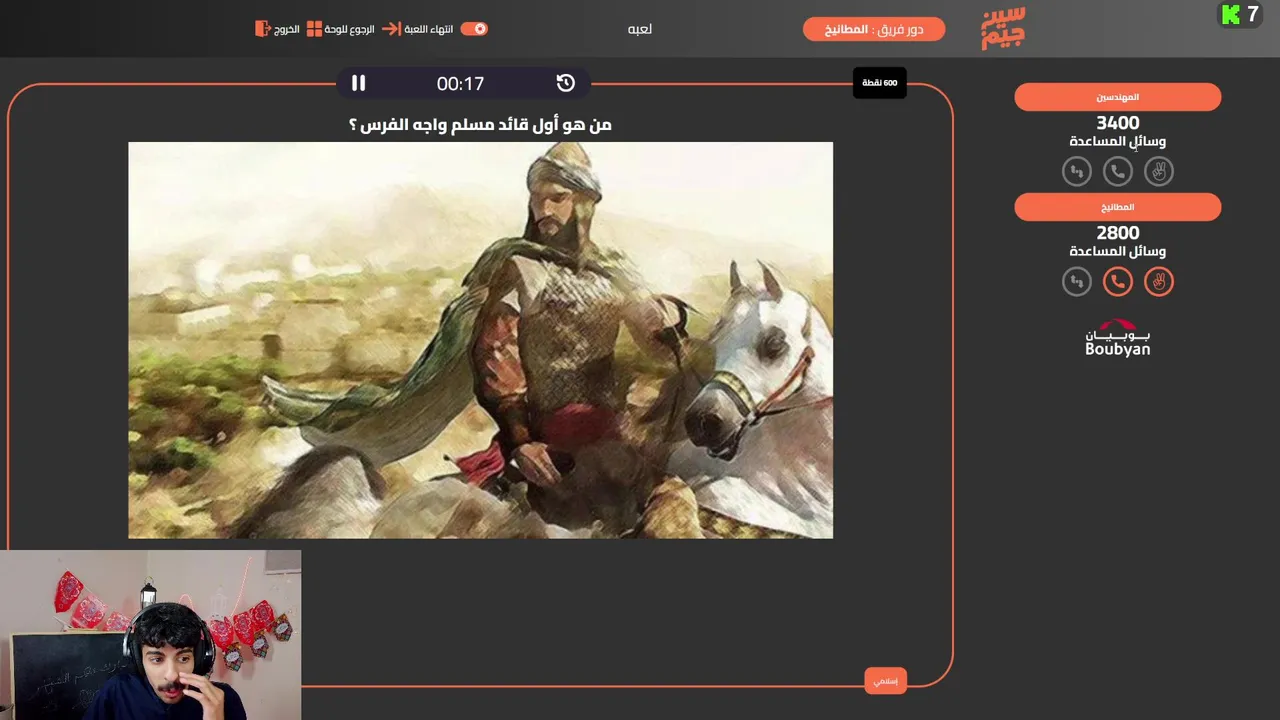This screenshot has width=1280, height=720.
Task: Click the green Kick K logo
Action: (x=1231, y=14)
